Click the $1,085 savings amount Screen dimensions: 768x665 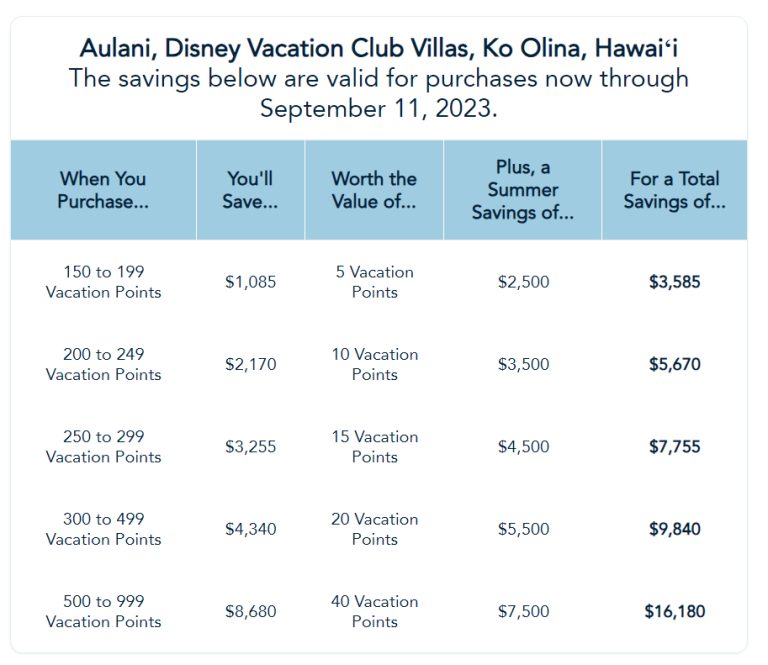point(250,282)
